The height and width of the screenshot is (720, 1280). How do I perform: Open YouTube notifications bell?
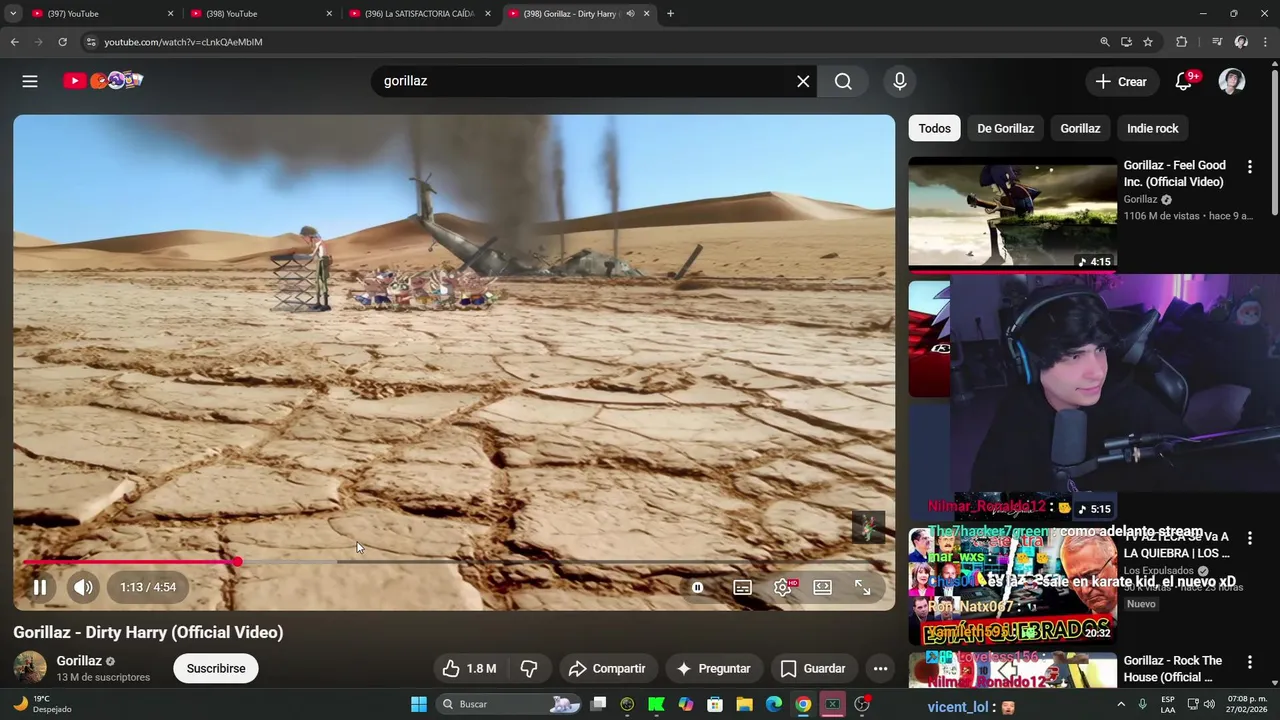click(x=1184, y=82)
